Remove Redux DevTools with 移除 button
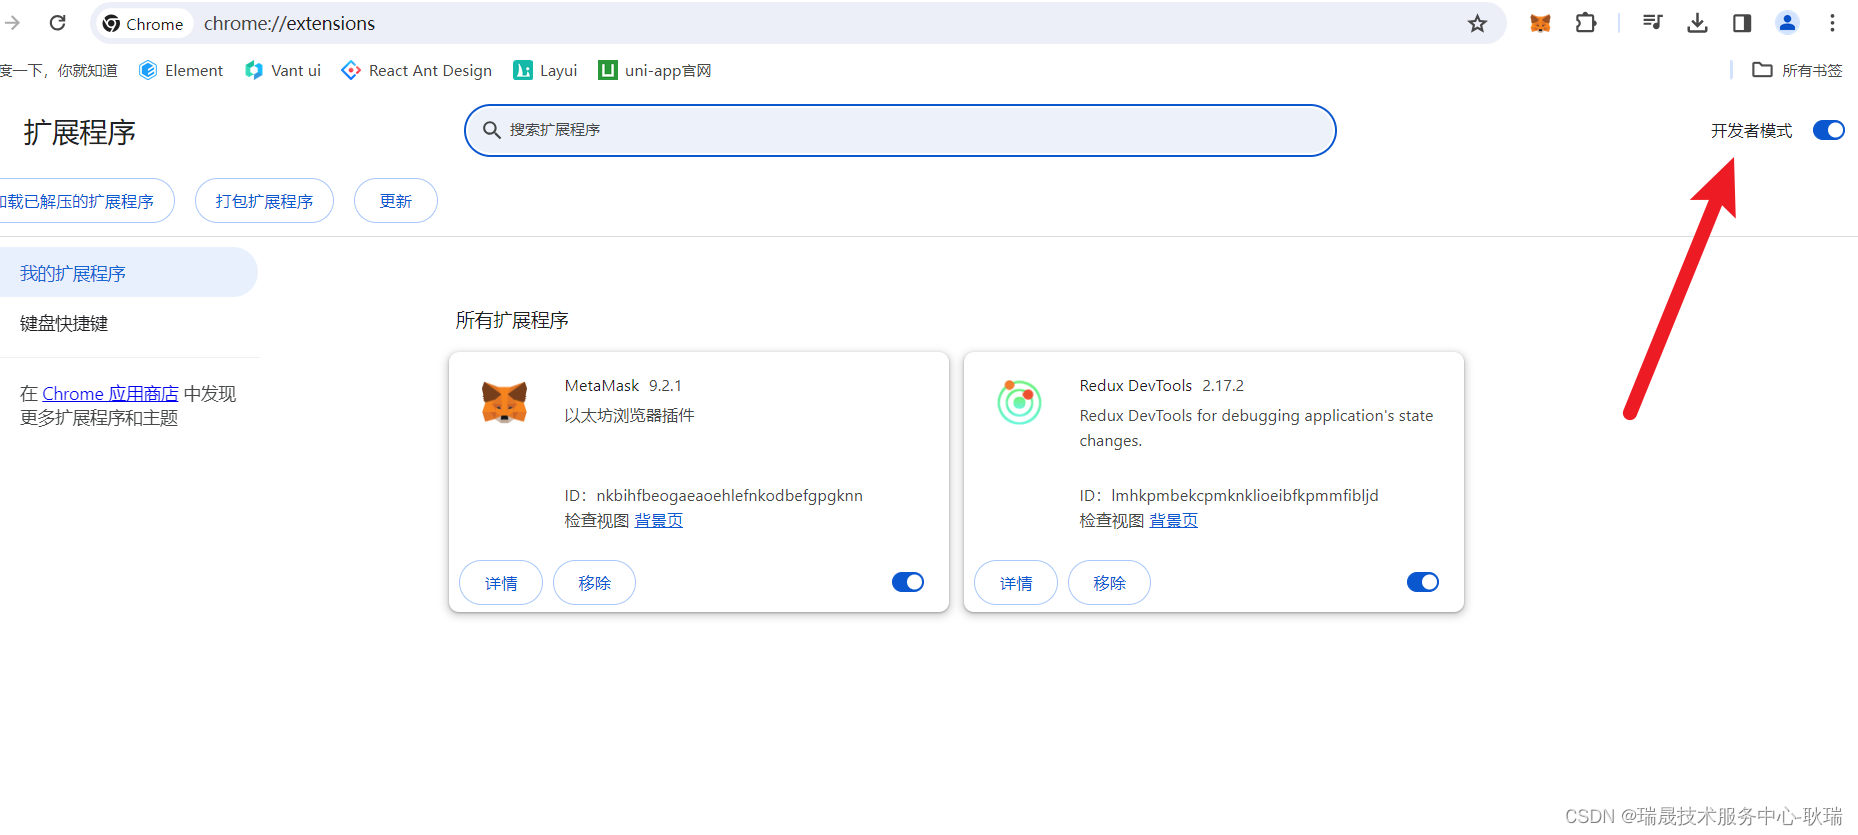Screen dimensions: 1858x835 point(1109,583)
